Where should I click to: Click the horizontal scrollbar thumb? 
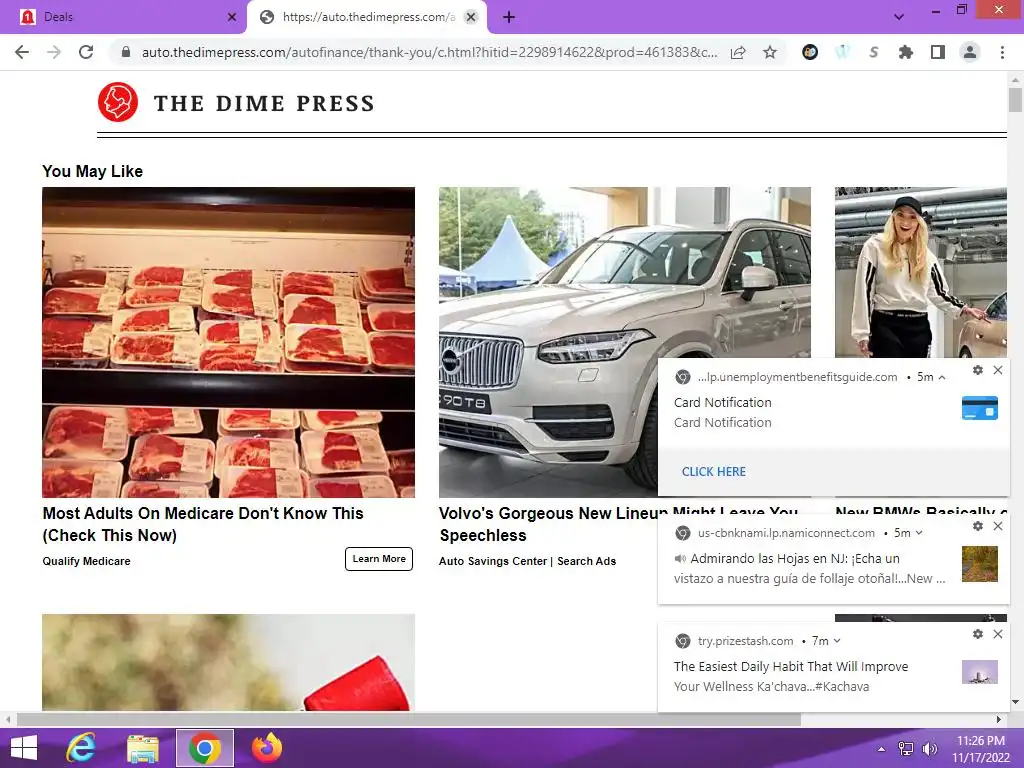(x=409, y=720)
